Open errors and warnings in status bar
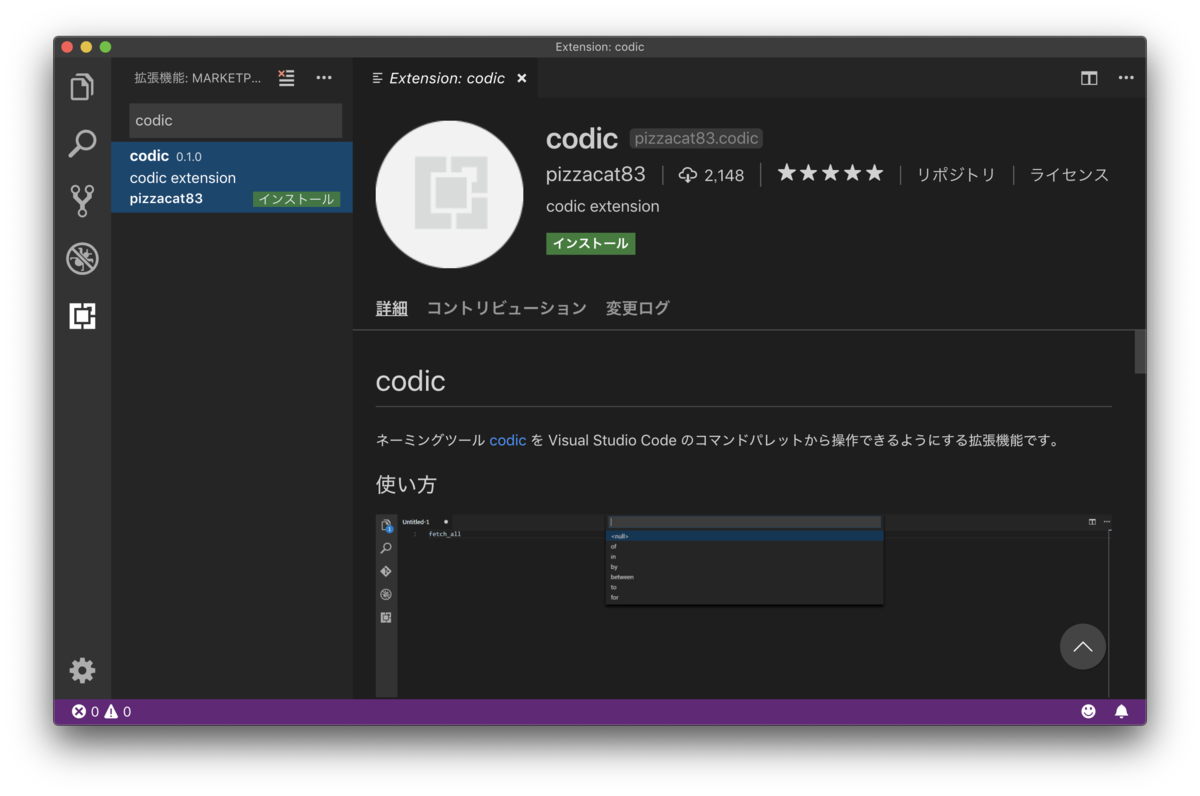Screen dimensions: 1200x796 tap(101, 712)
